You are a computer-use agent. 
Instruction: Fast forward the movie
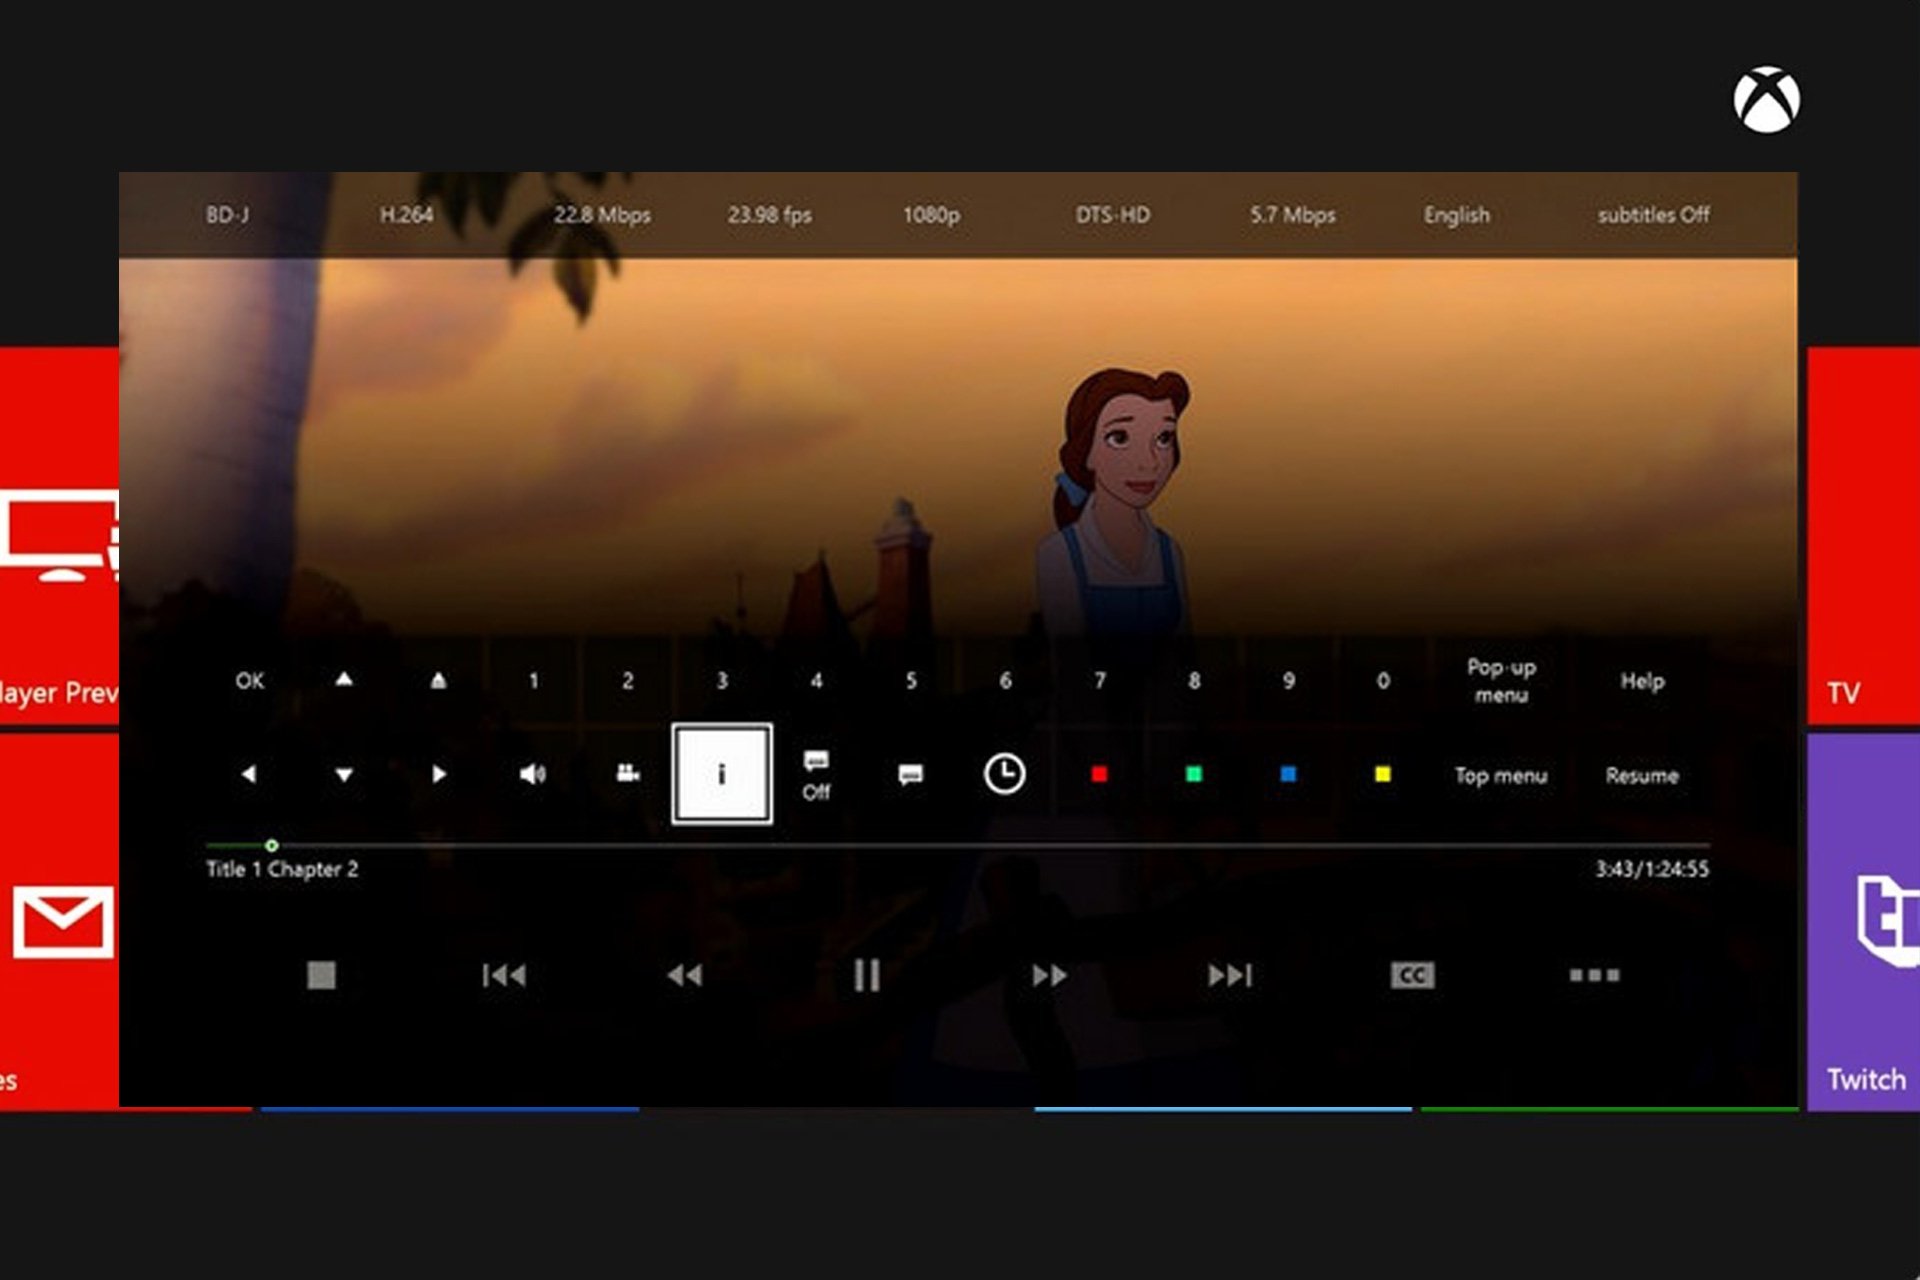click(x=1049, y=975)
